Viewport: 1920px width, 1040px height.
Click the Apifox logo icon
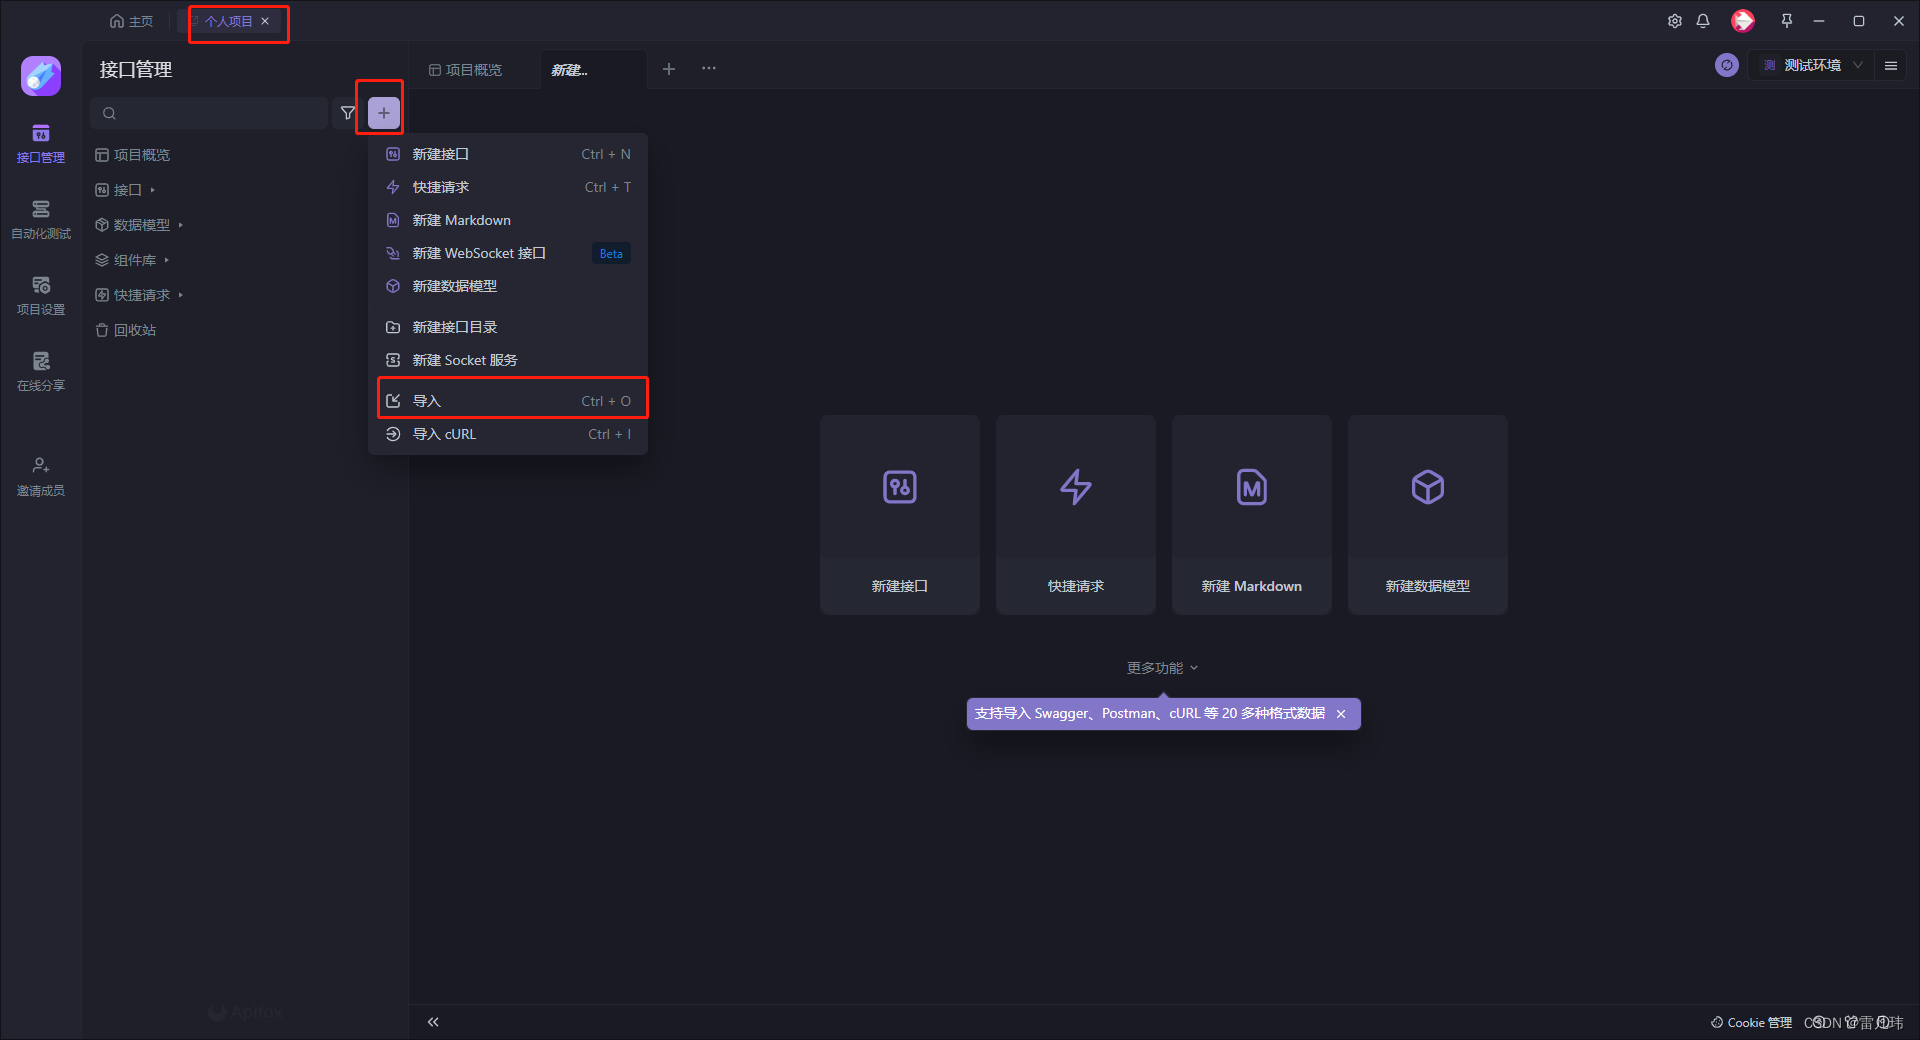tap(41, 76)
